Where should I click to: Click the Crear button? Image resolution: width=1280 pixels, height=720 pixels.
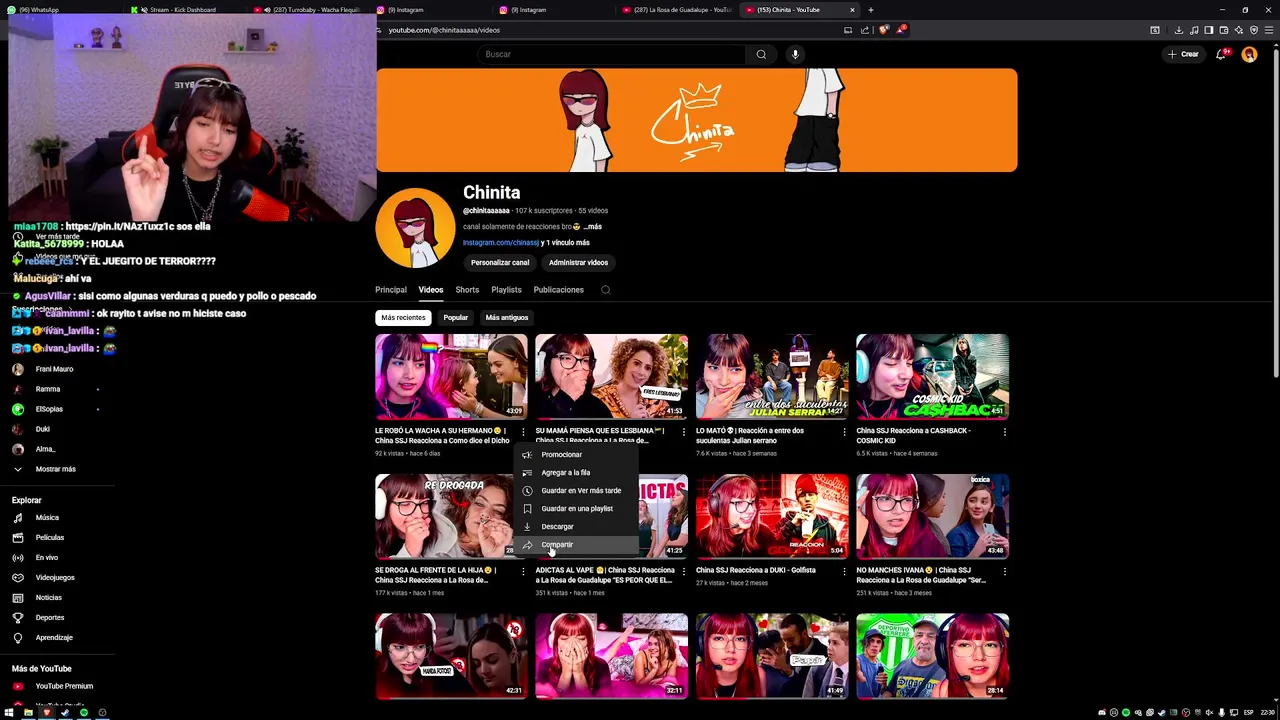pos(1183,54)
